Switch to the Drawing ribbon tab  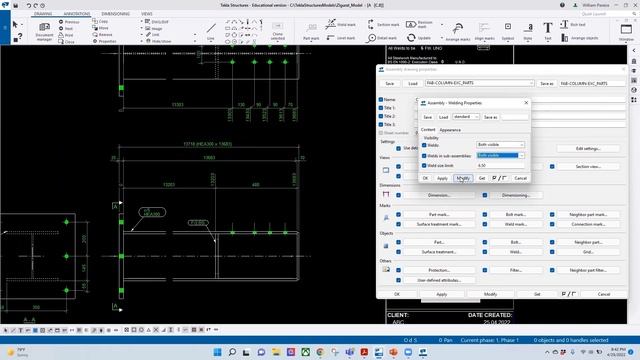pyautogui.click(x=43, y=14)
